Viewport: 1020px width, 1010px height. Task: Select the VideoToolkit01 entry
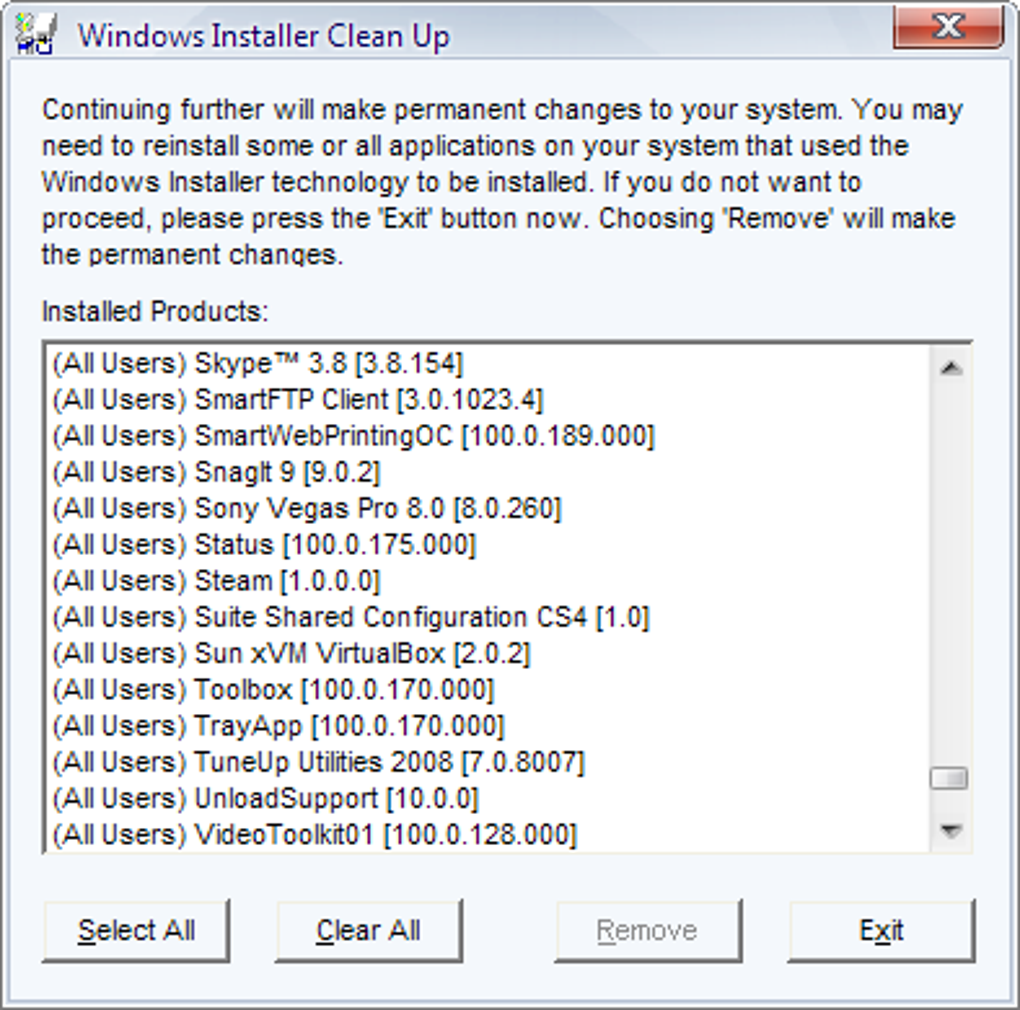[488, 835]
